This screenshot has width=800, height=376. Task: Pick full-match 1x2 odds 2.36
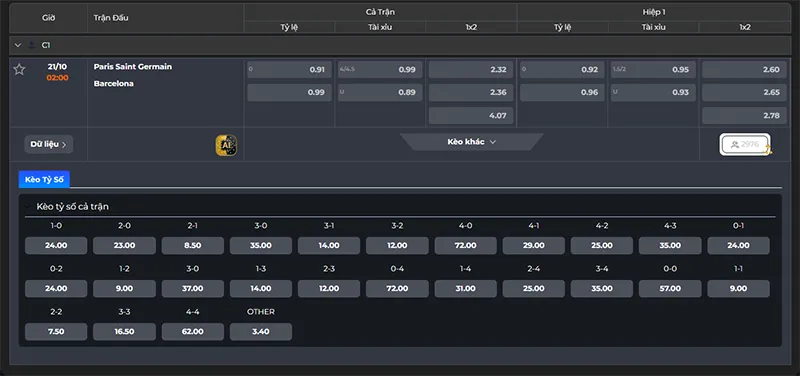click(471, 92)
